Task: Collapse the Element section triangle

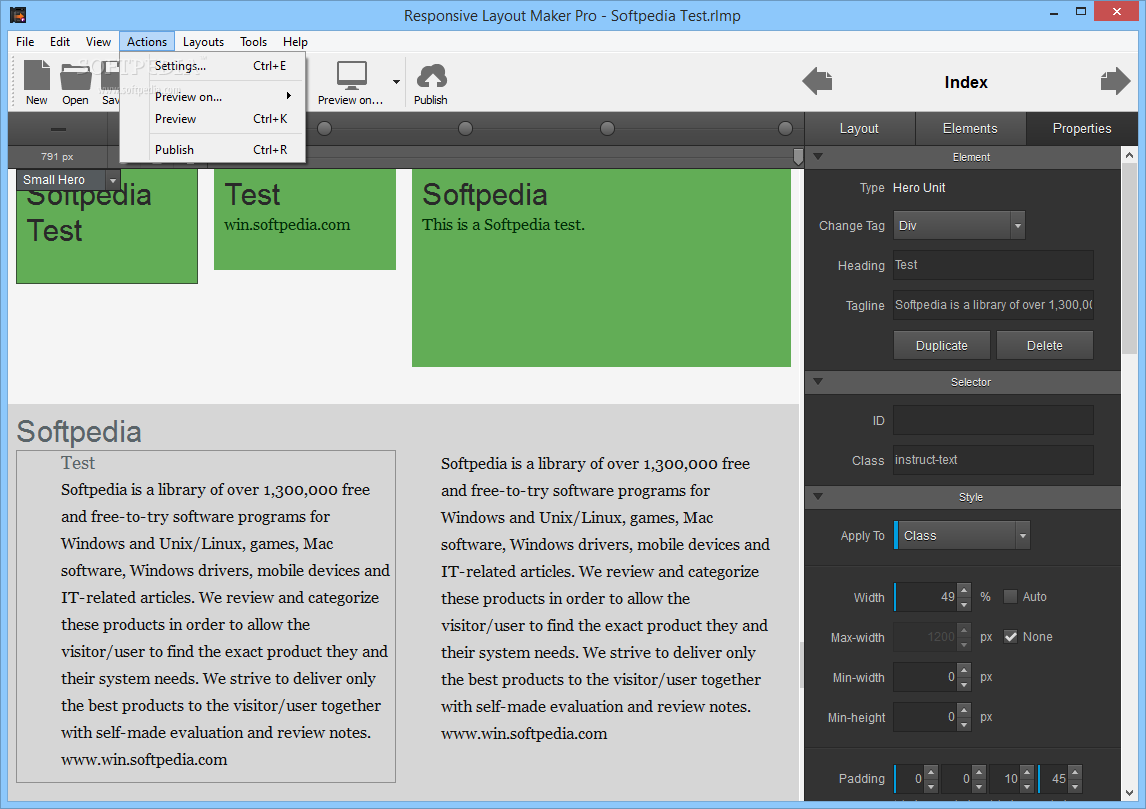Action: [818, 156]
